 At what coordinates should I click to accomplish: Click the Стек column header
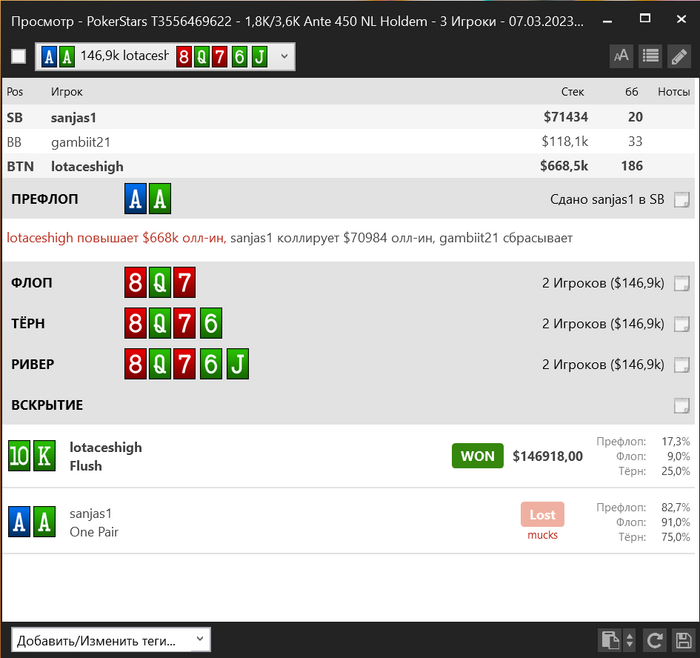[x=572, y=92]
